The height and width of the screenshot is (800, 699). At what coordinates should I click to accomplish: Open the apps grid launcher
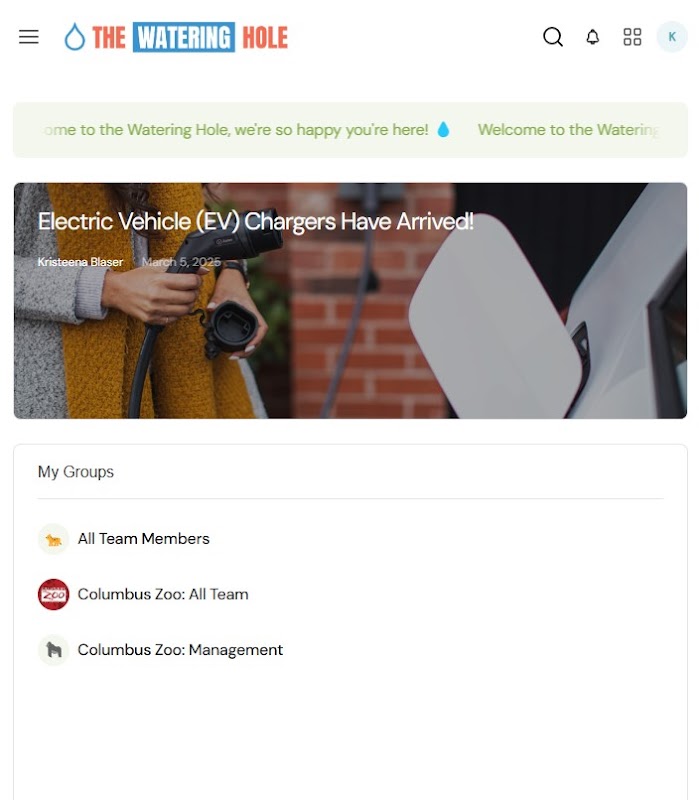pyautogui.click(x=632, y=37)
